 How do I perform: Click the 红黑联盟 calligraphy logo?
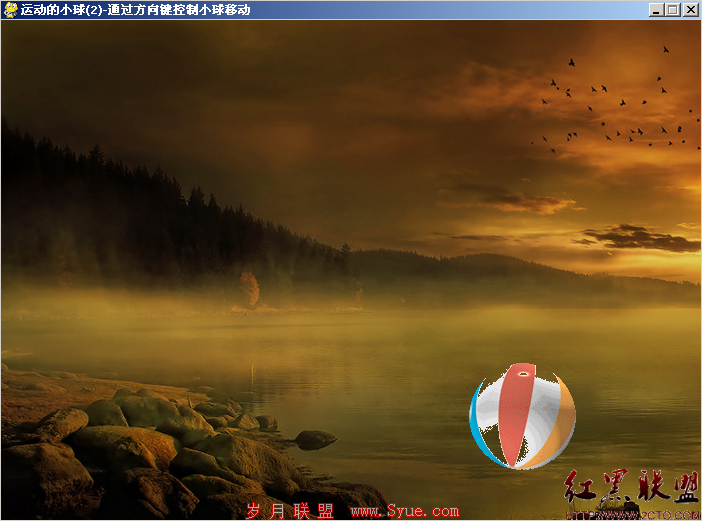tap(631, 487)
